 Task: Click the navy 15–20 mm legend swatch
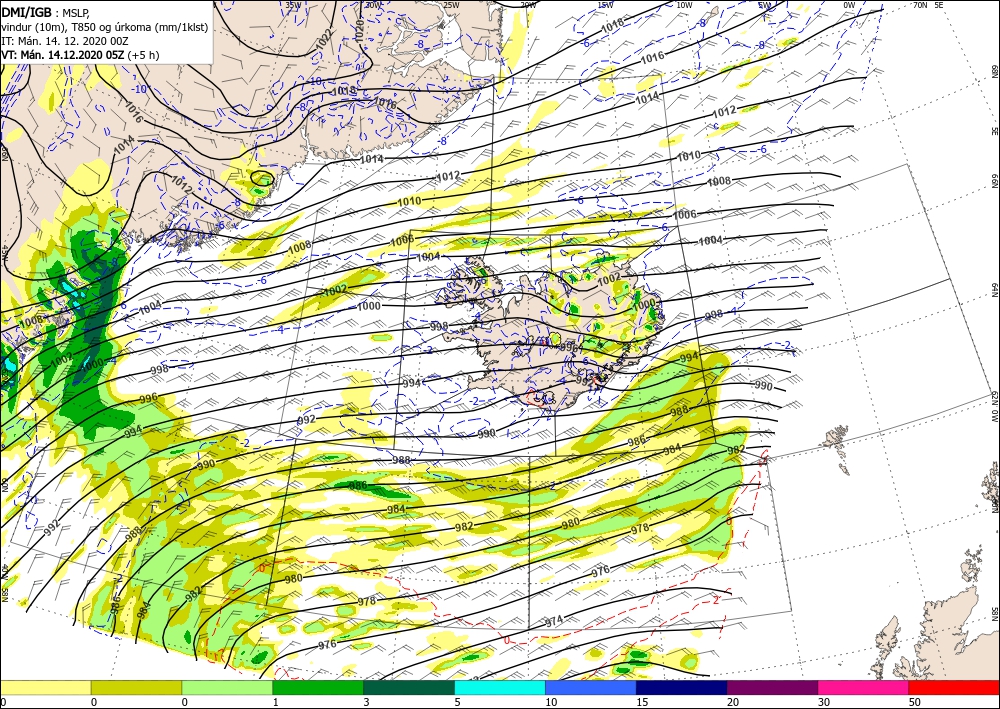tap(682, 687)
